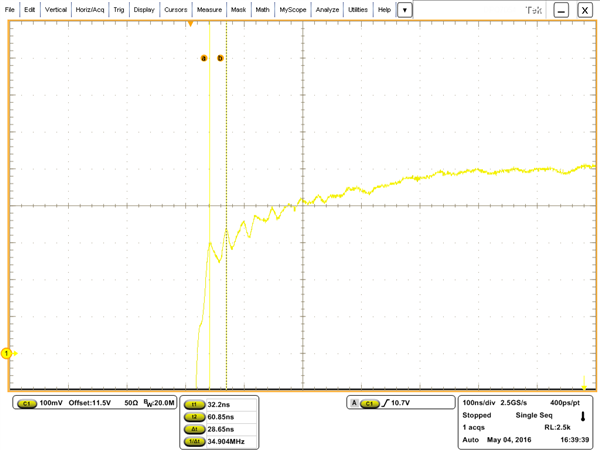The image size is (600, 450).
Task: Click the C1 channel badge in vertical readout
Action: [27, 403]
